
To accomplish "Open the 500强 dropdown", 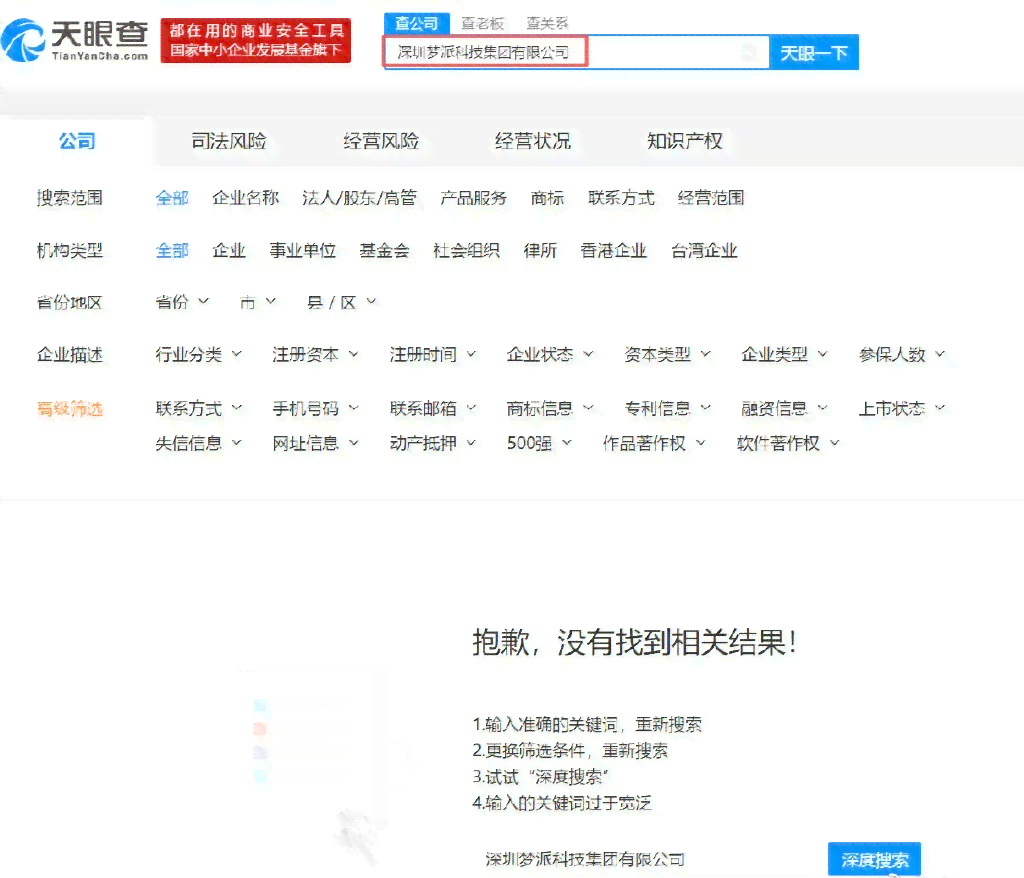I will point(539,444).
